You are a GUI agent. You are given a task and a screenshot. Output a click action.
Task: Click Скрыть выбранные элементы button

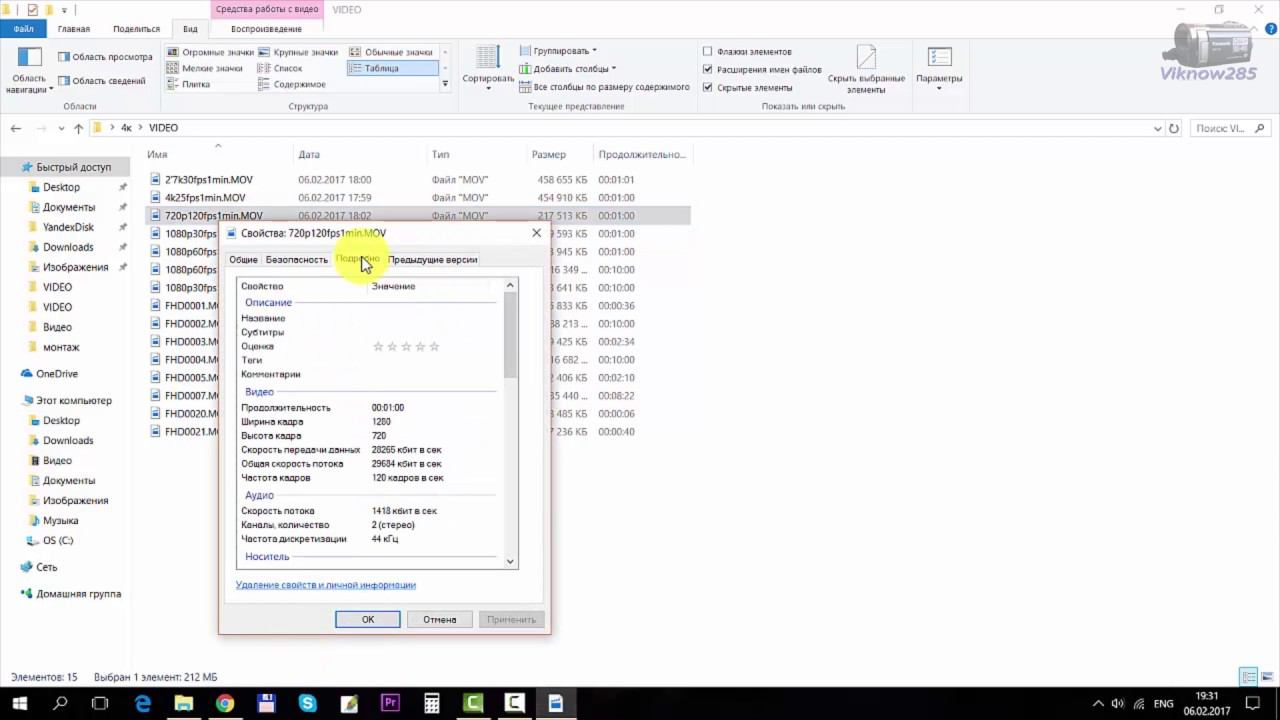click(x=866, y=70)
